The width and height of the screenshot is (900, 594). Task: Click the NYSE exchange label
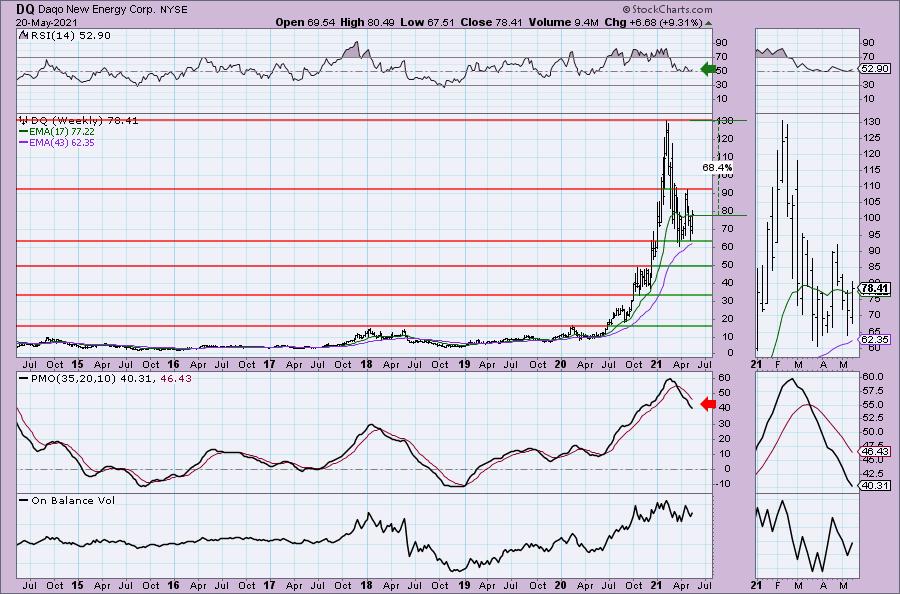(172, 10)
